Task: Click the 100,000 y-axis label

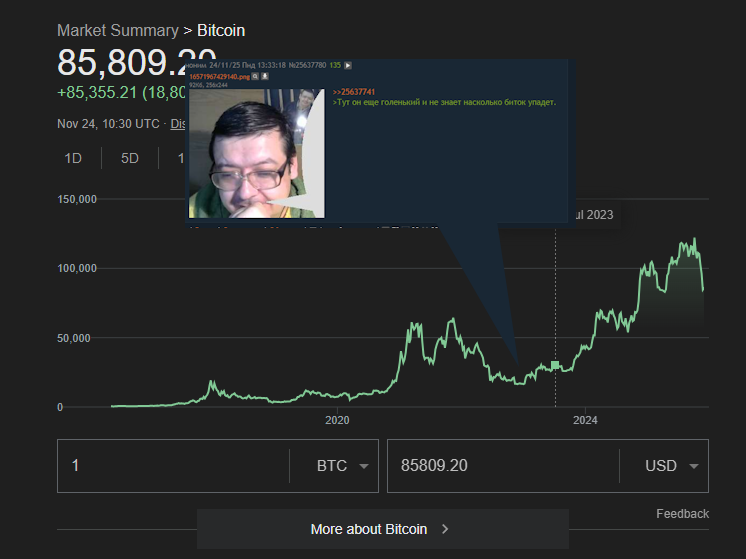Action: (x=77, y=268)
